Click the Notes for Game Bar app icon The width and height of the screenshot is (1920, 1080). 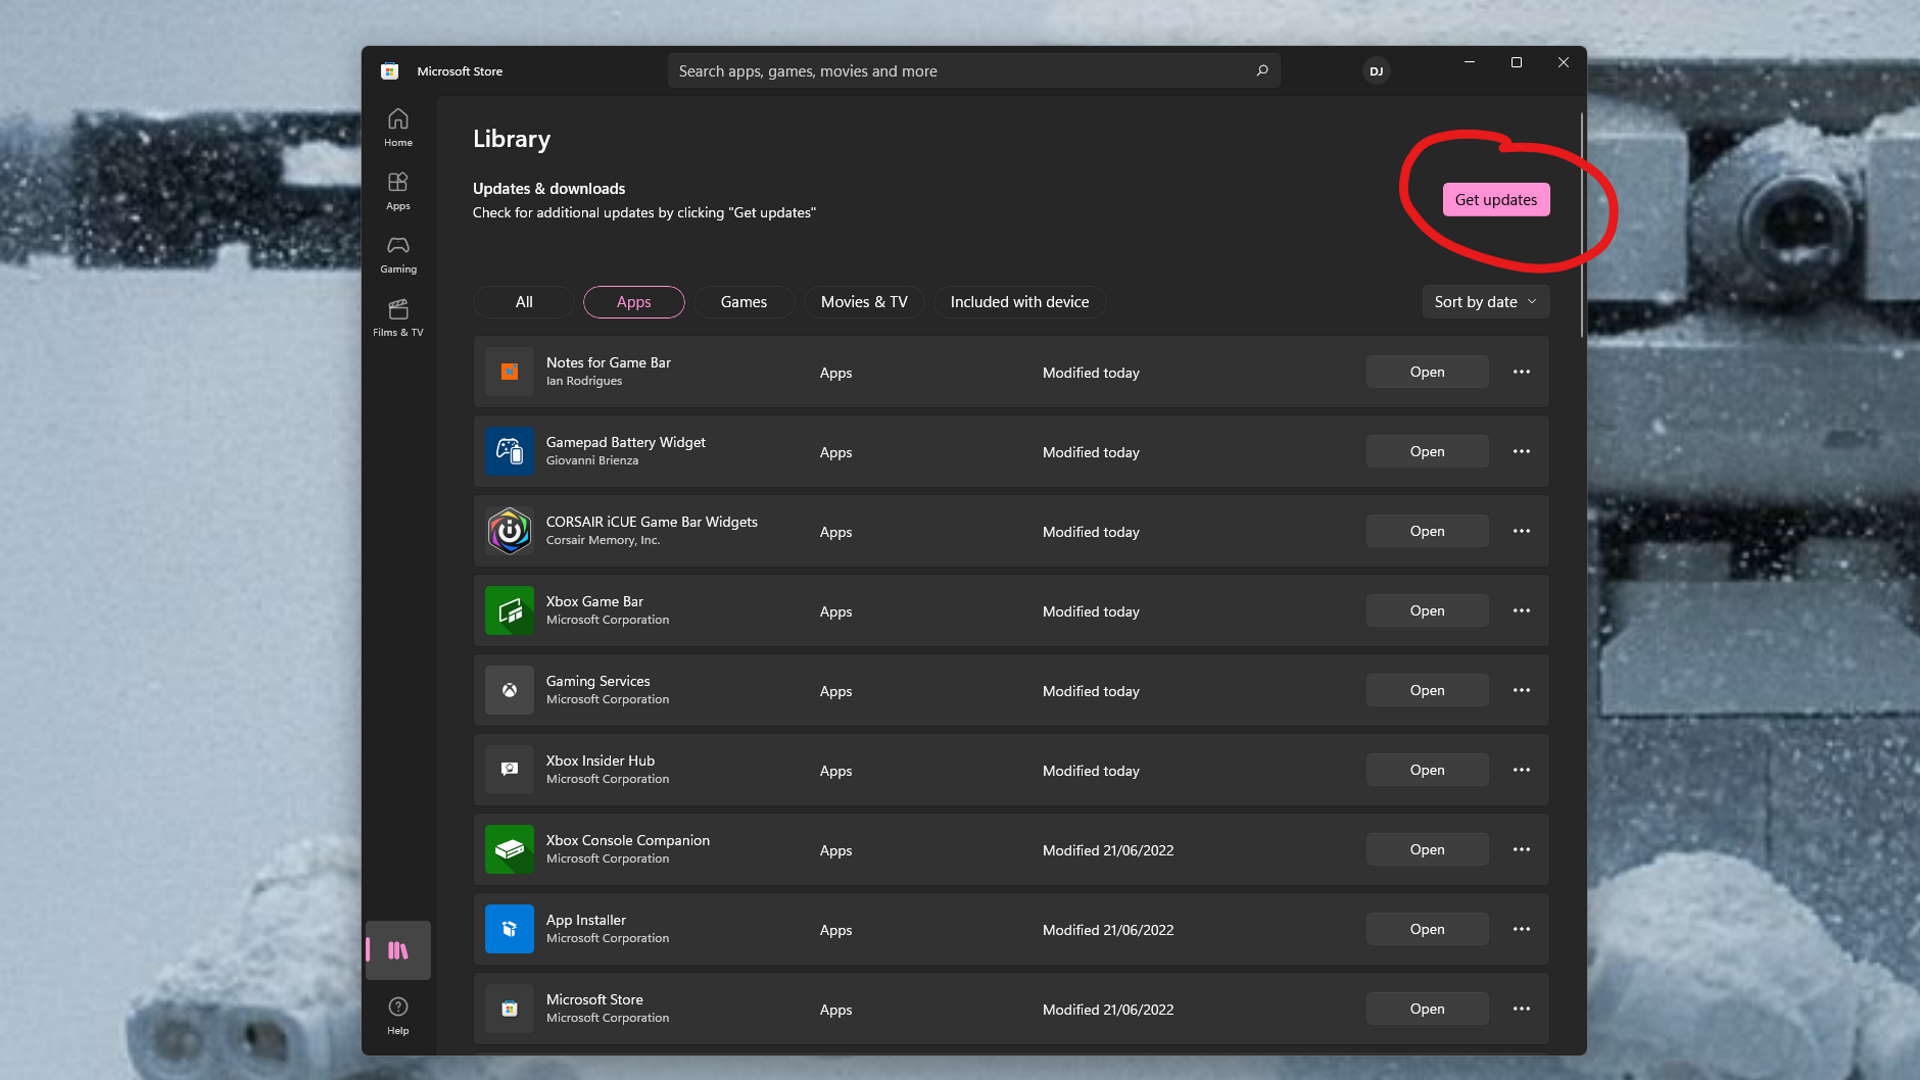click(509, 372)
